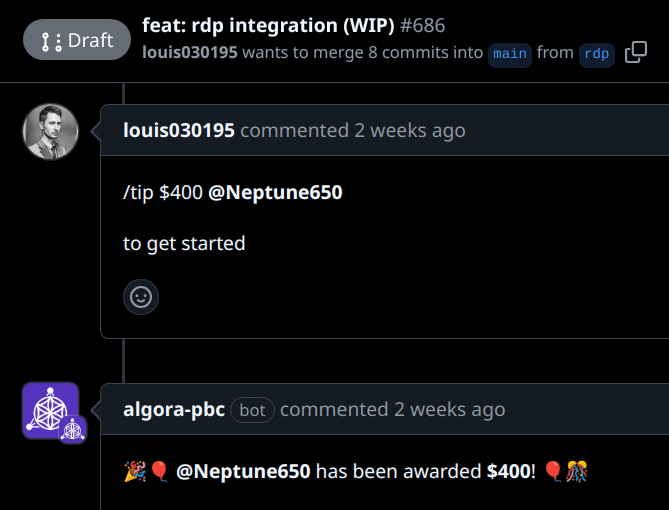Click the #686 pull request number
The width and height of the screenshot is (669, 510).
(x=422, y=26)
